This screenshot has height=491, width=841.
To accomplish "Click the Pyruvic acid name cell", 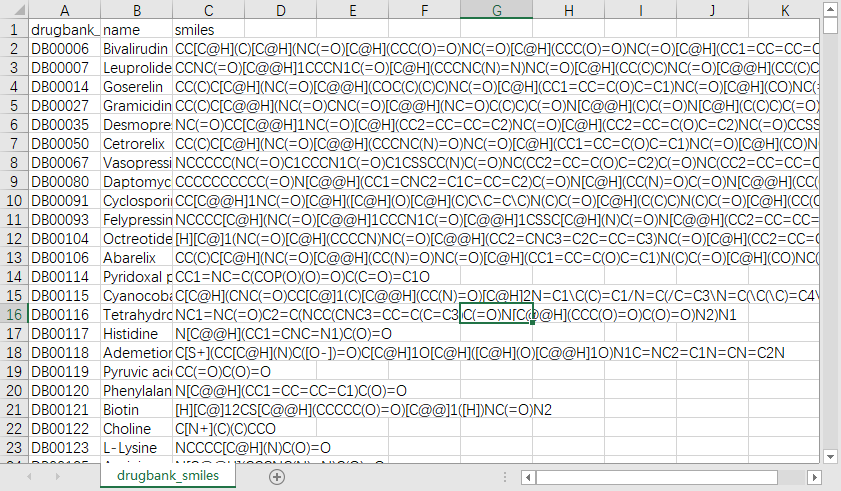I will tap(137, 372).
